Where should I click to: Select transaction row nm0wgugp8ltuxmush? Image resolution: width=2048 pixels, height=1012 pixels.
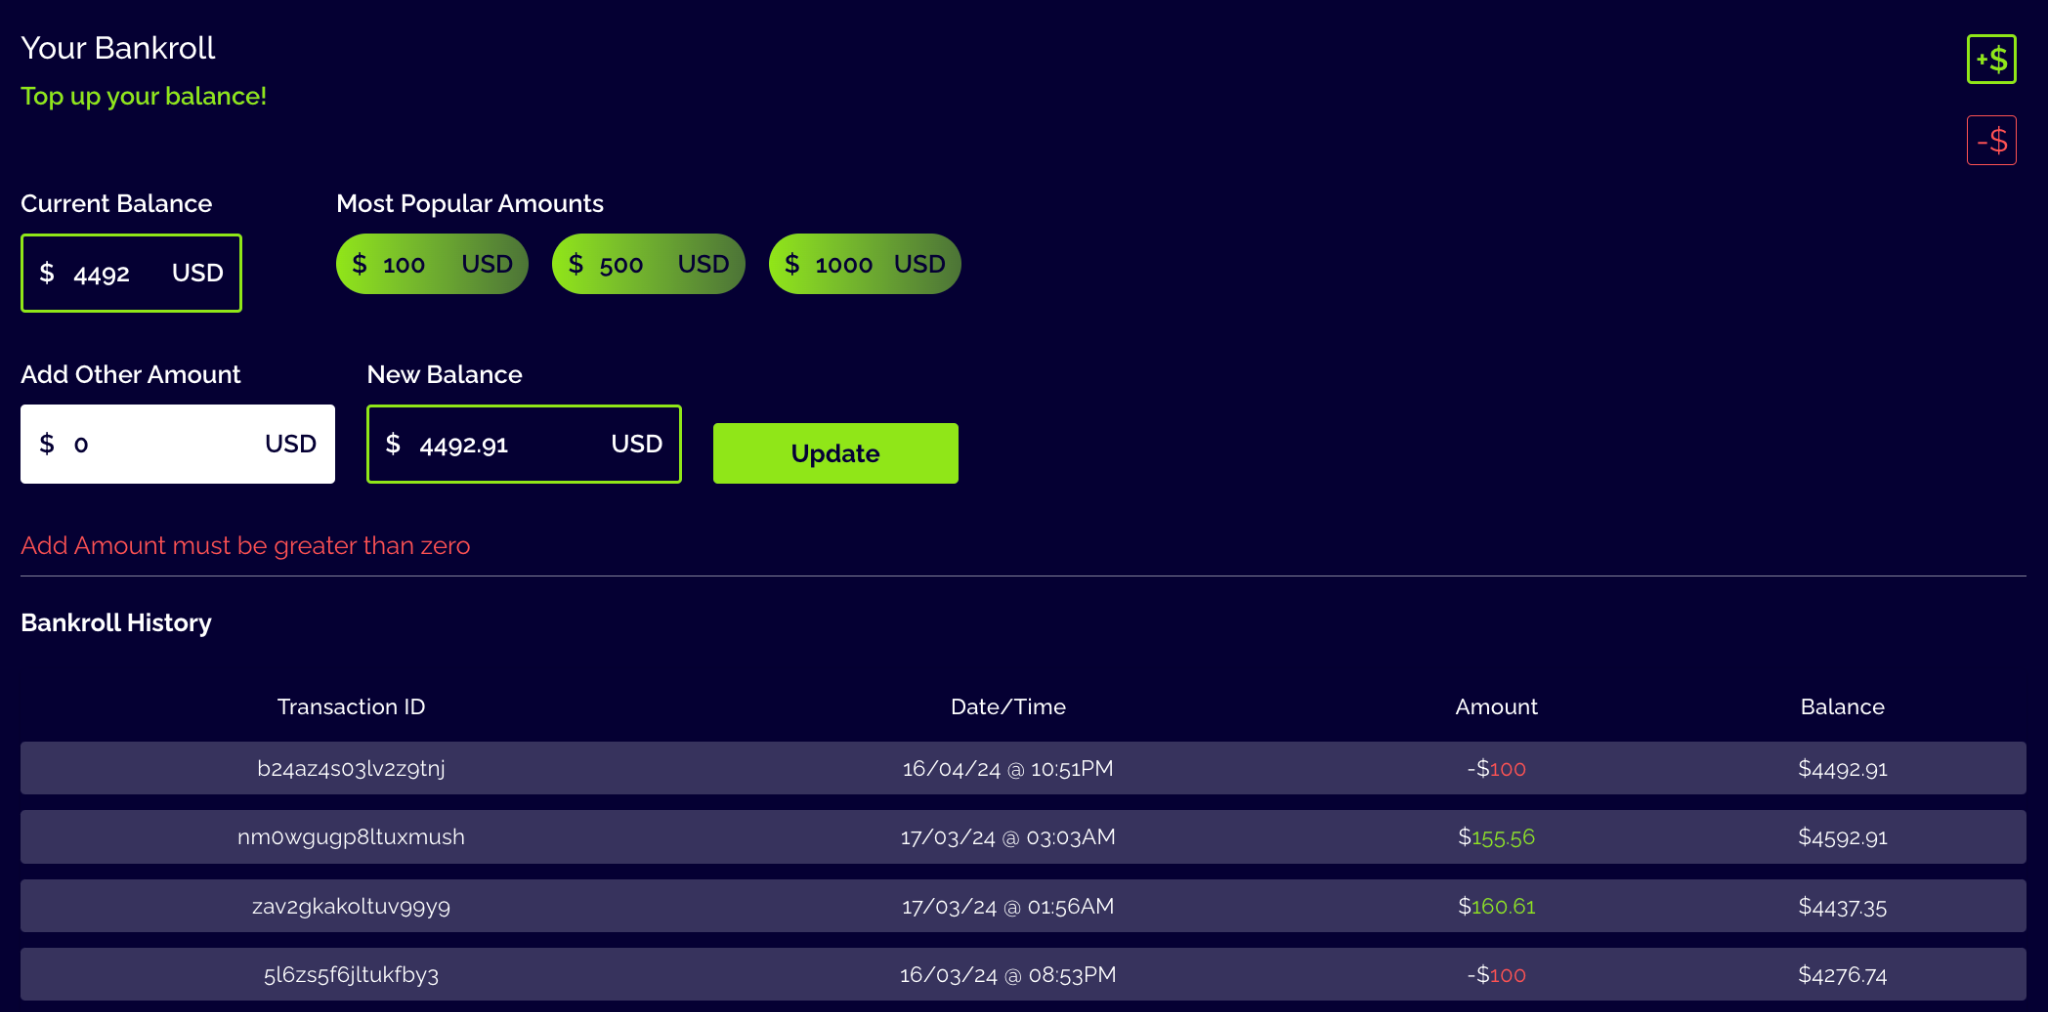click(x=351, y=837)
